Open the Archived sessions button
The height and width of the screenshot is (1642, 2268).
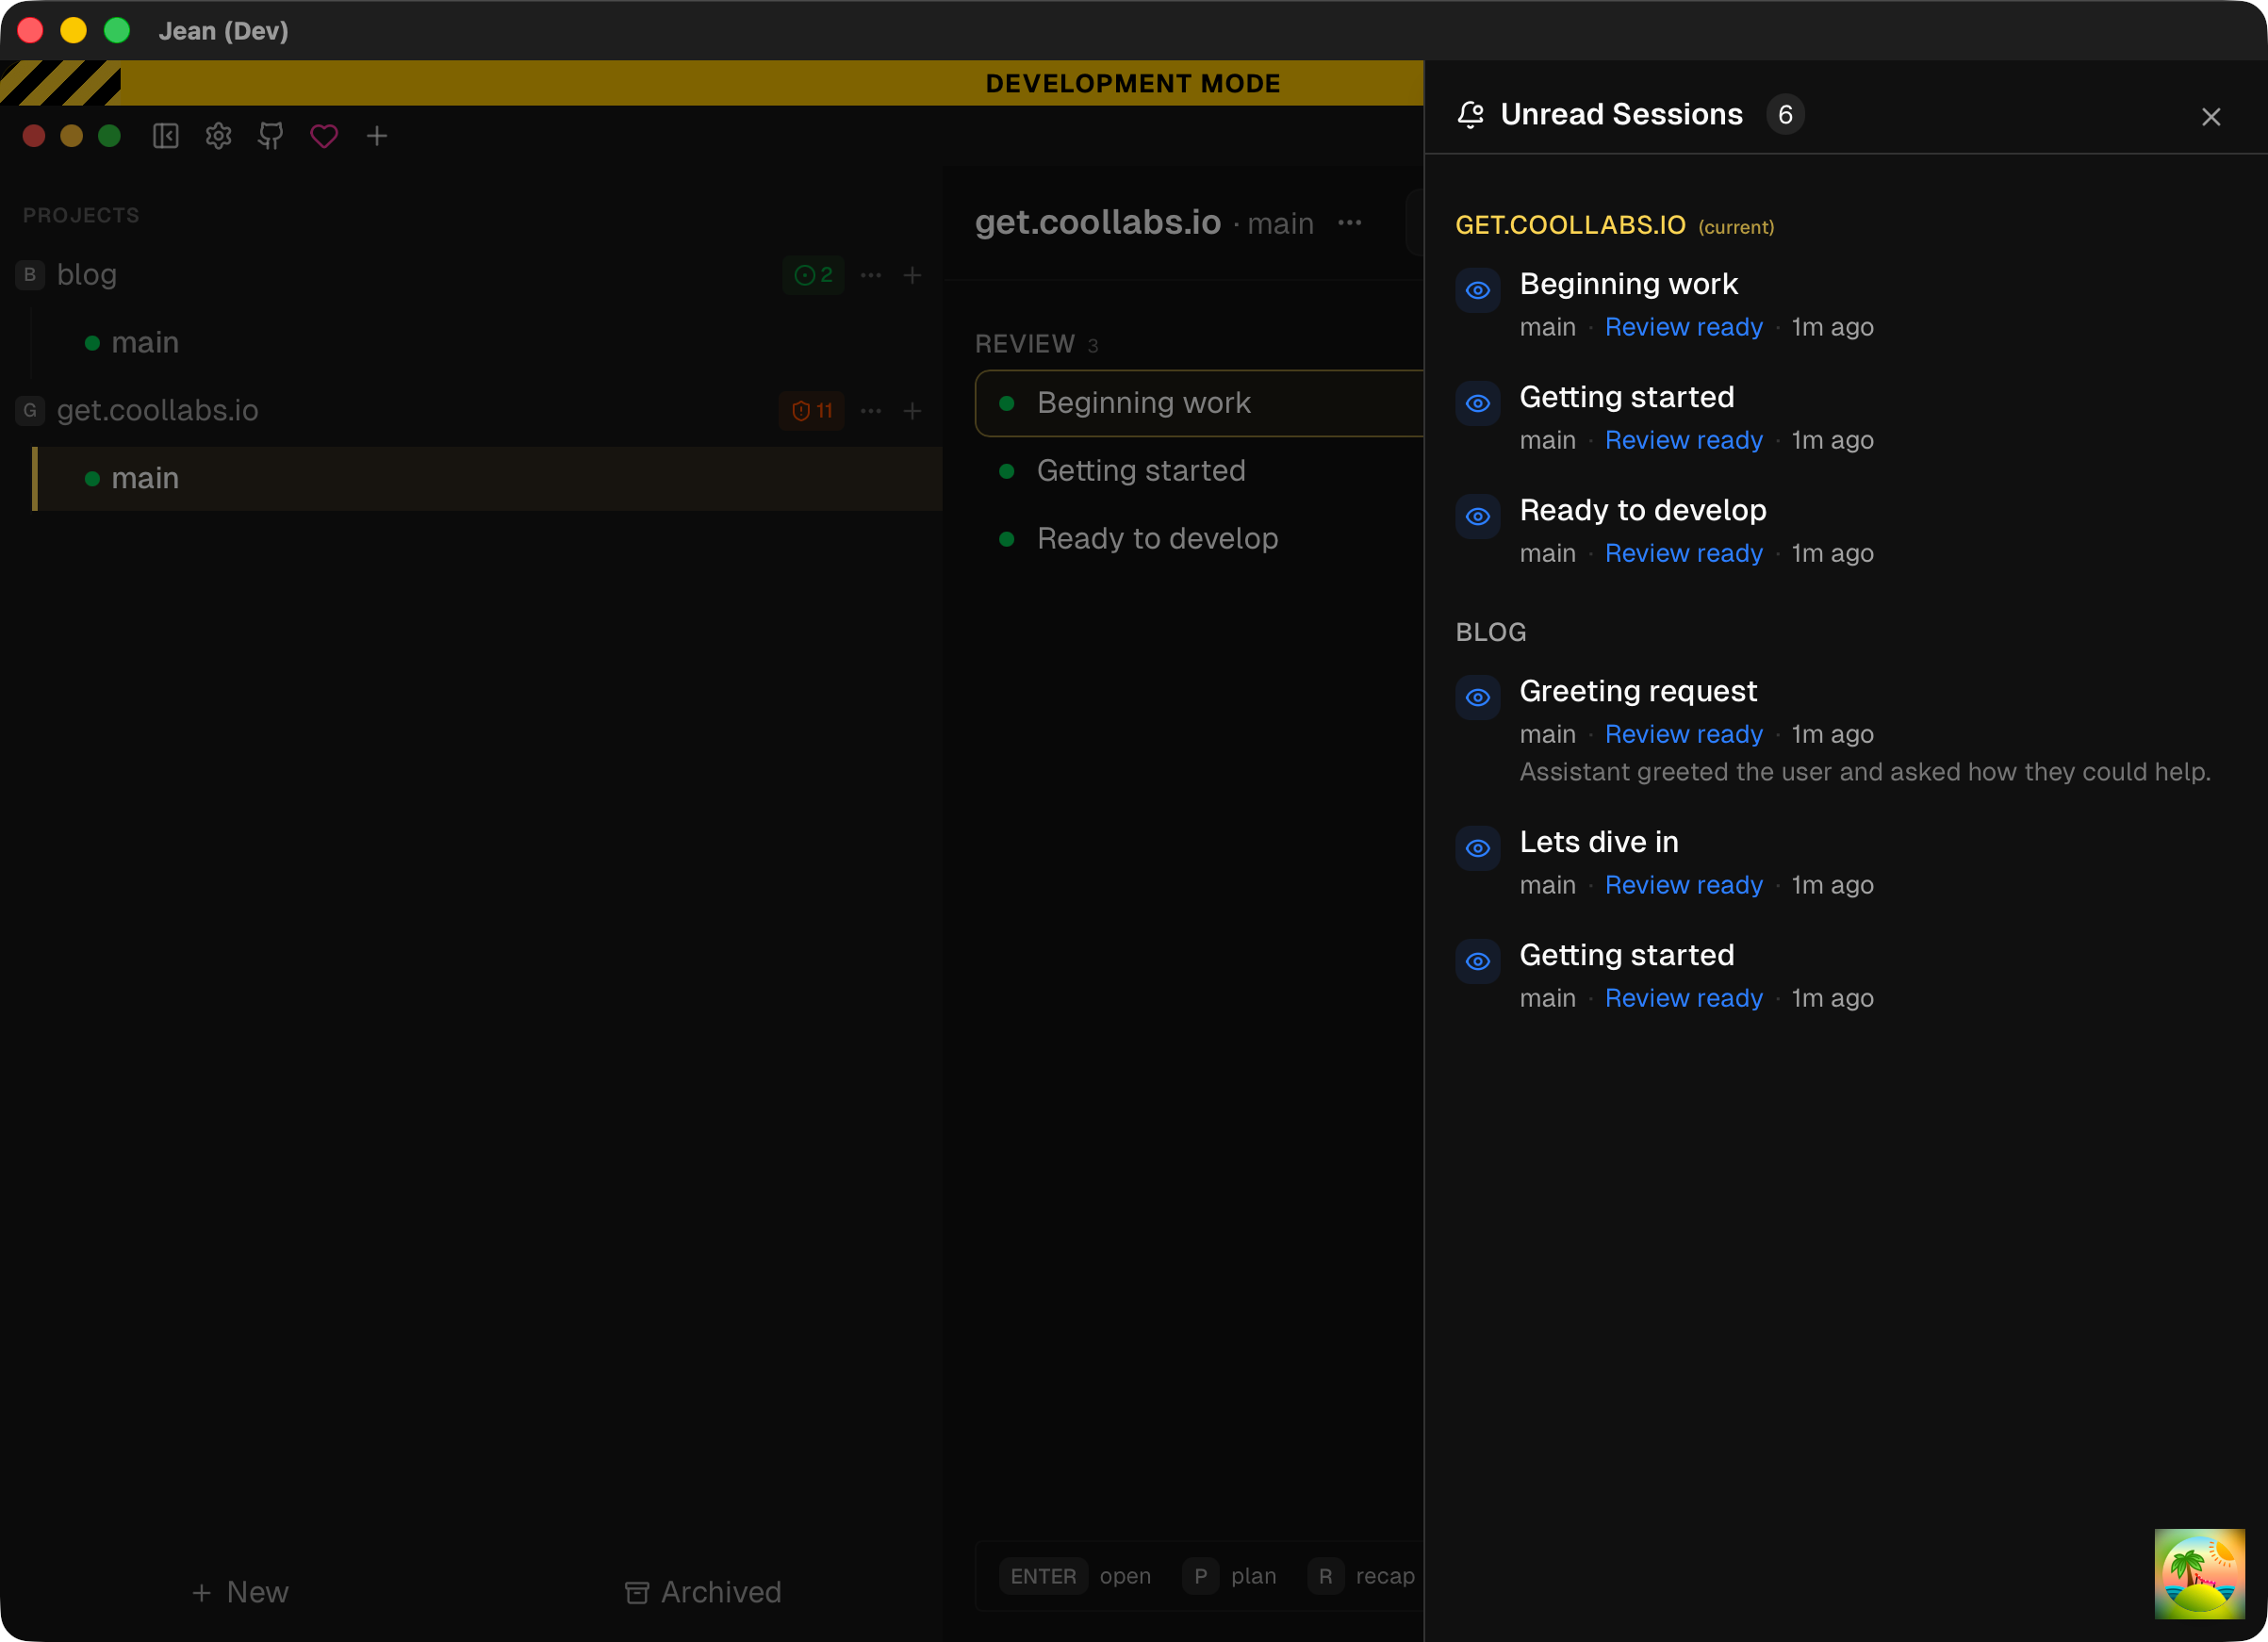pyautogui.click(x=703, y=1592)
